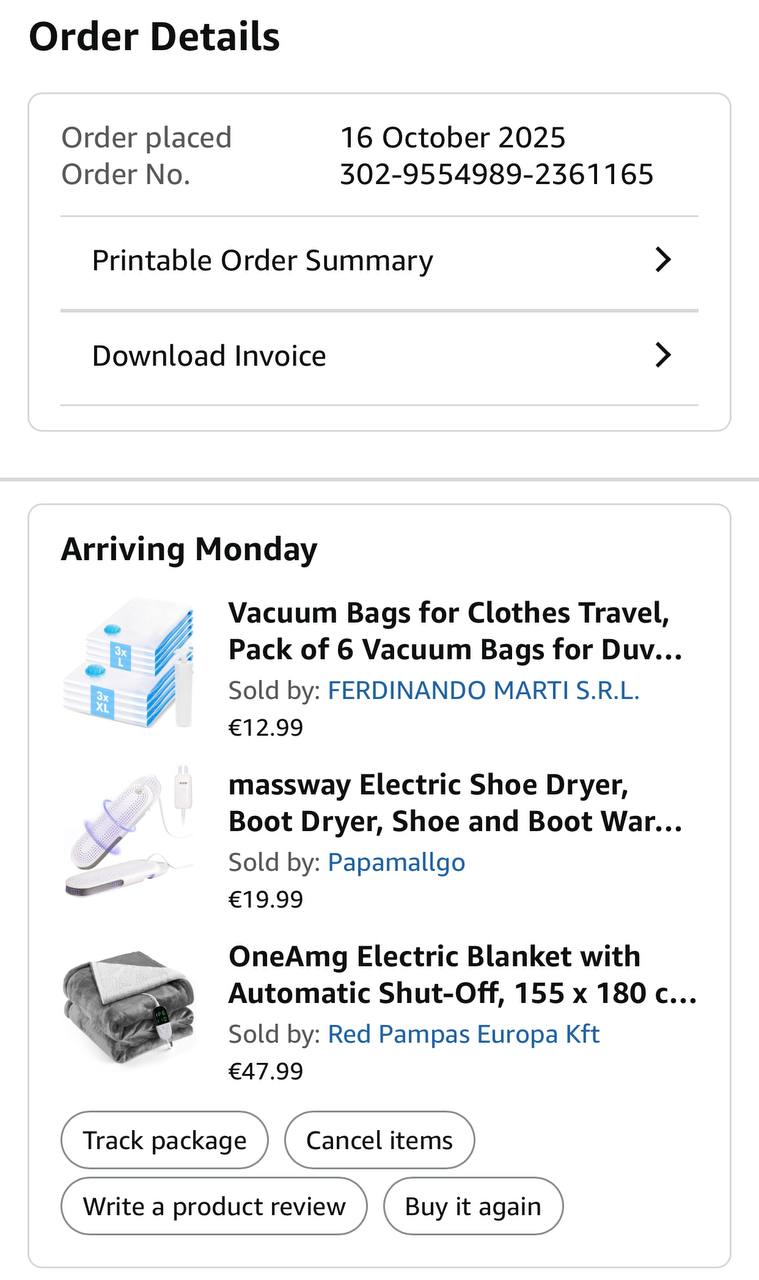
Task: Write a product review button
Action: (x=214, y=1206)
